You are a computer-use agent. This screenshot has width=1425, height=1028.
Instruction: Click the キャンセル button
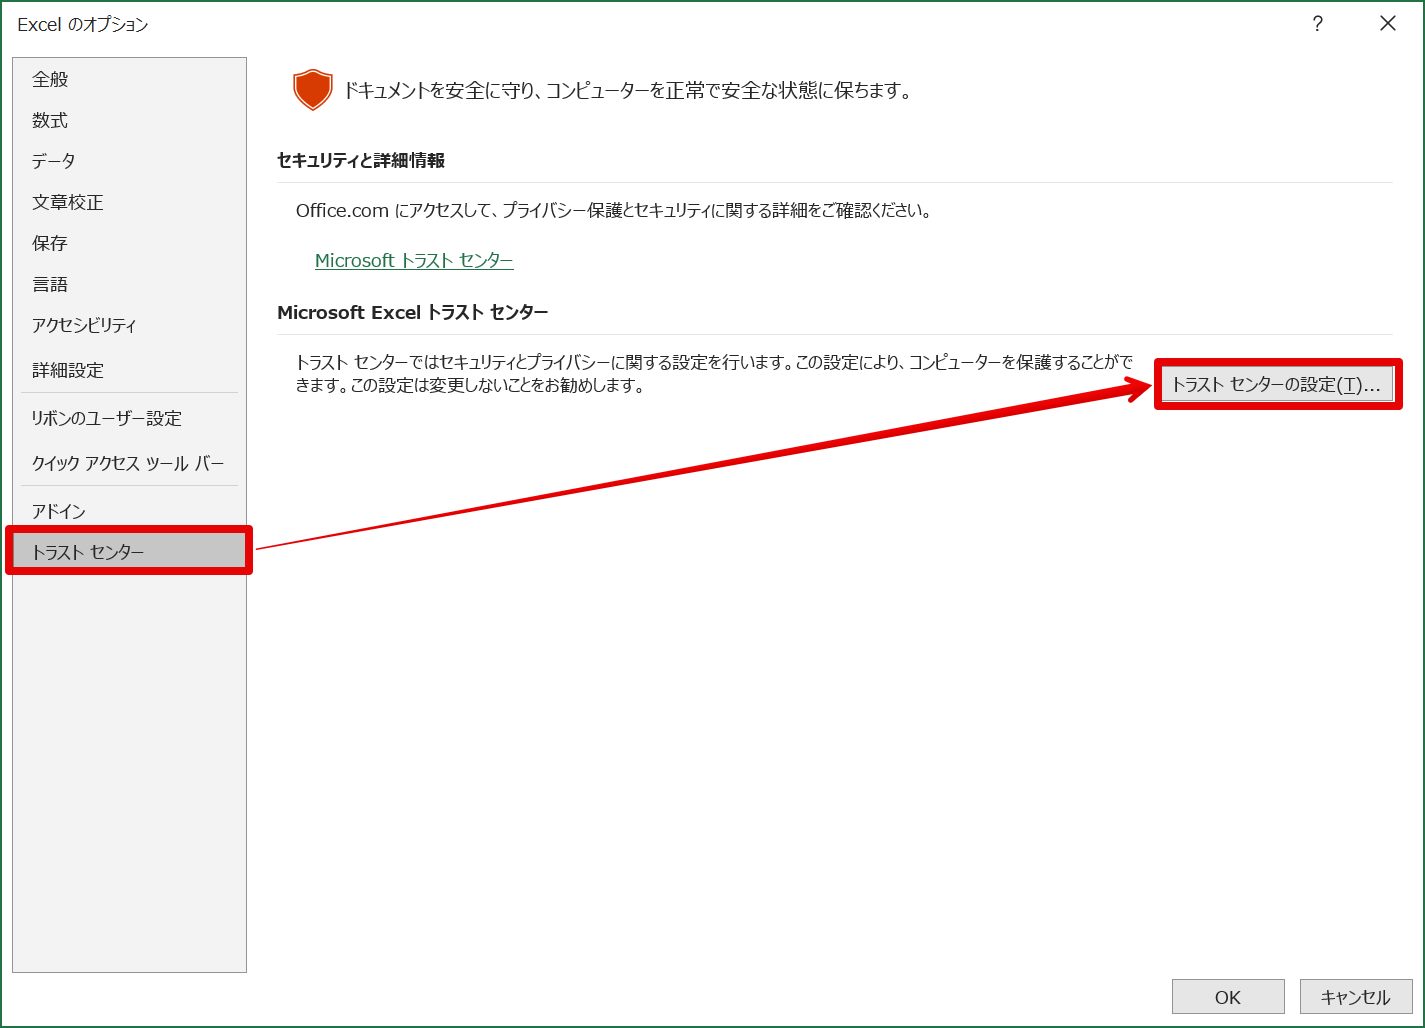(x=1356, y=997)
